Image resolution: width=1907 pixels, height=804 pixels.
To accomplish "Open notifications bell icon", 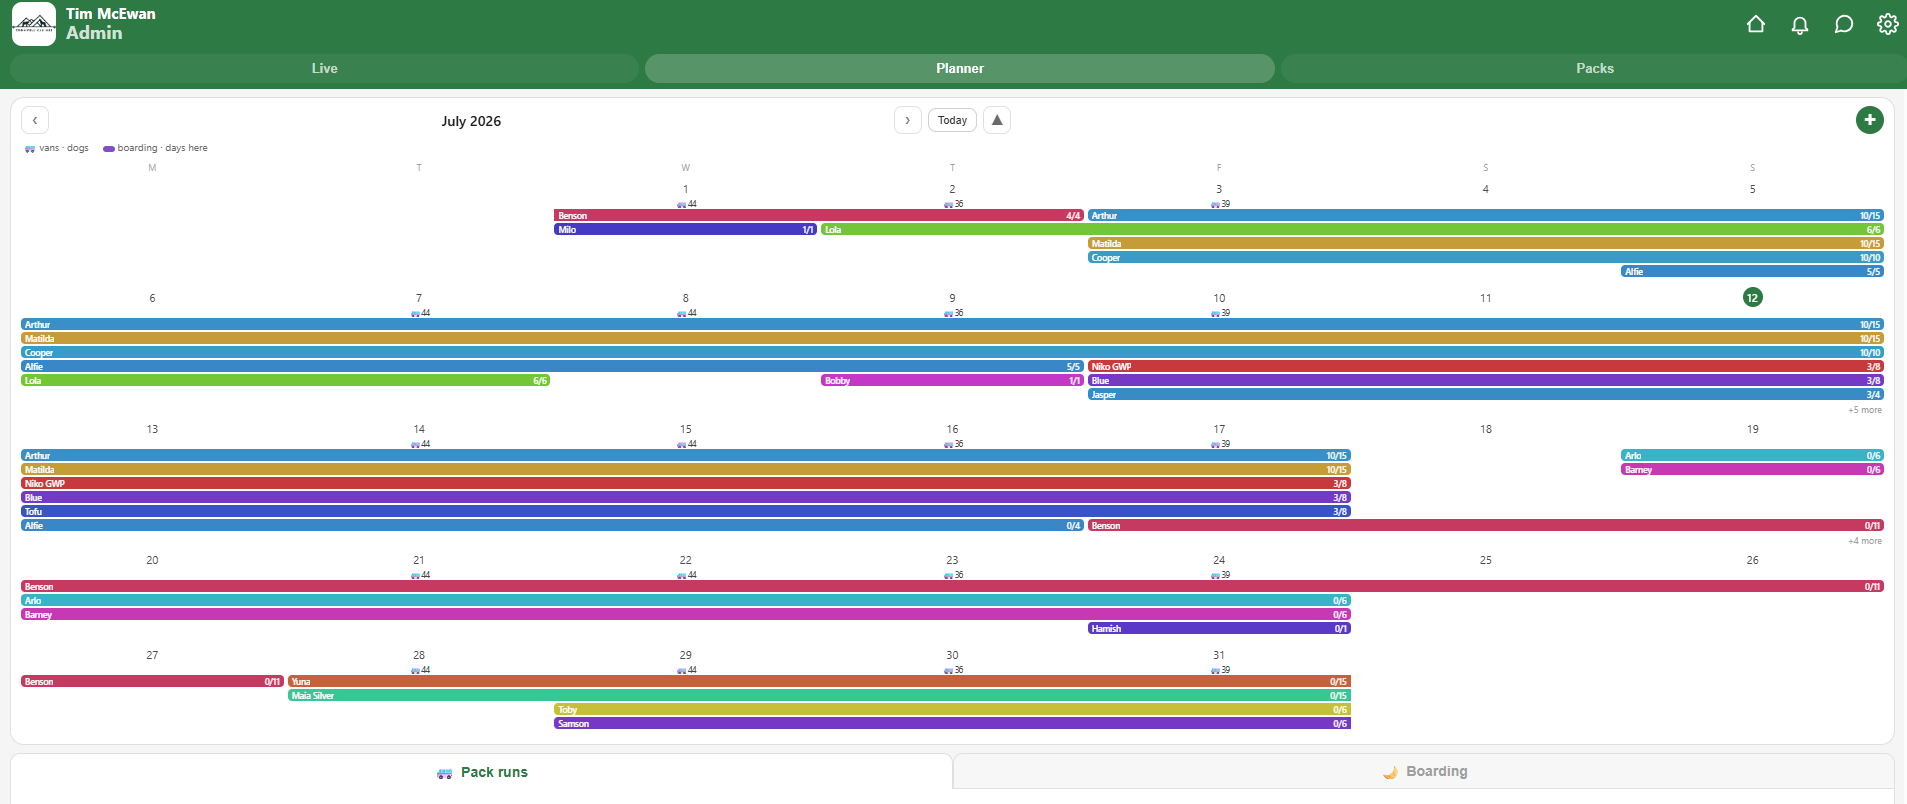I will pyautogui.click(x=1799, y=24).
